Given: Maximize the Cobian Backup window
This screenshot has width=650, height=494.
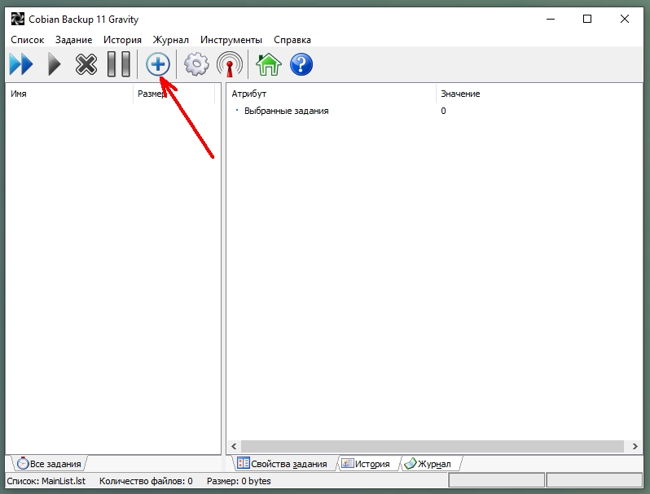Looking at the screenshot, I should tap(587, 19).
